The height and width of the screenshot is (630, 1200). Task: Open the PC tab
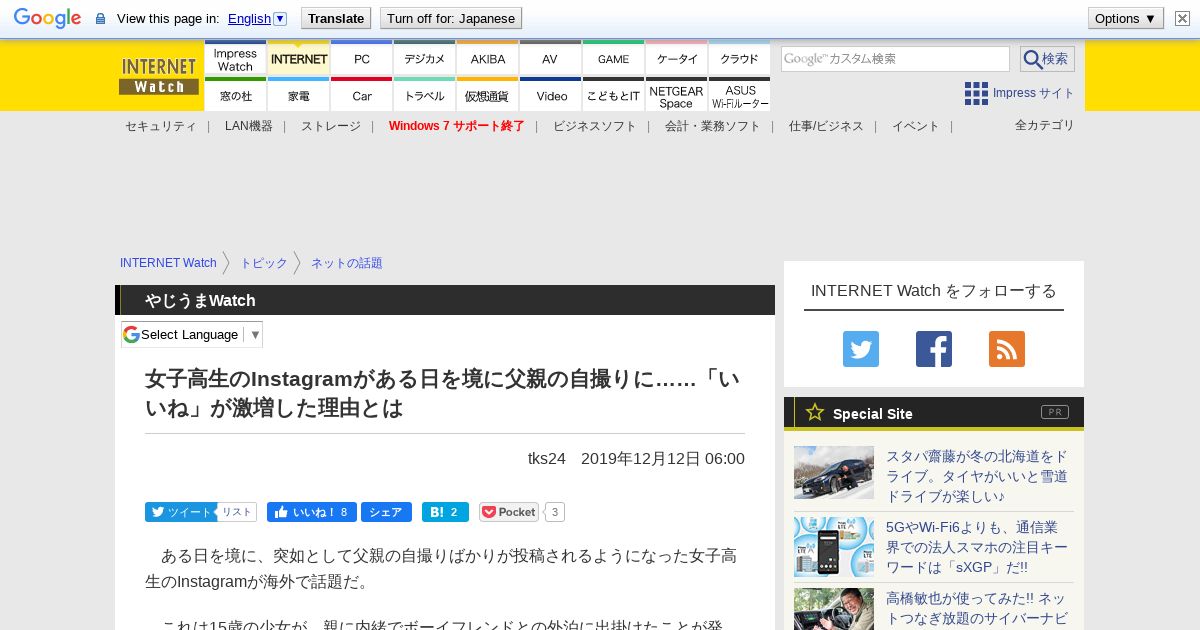(x=362, y=59)
